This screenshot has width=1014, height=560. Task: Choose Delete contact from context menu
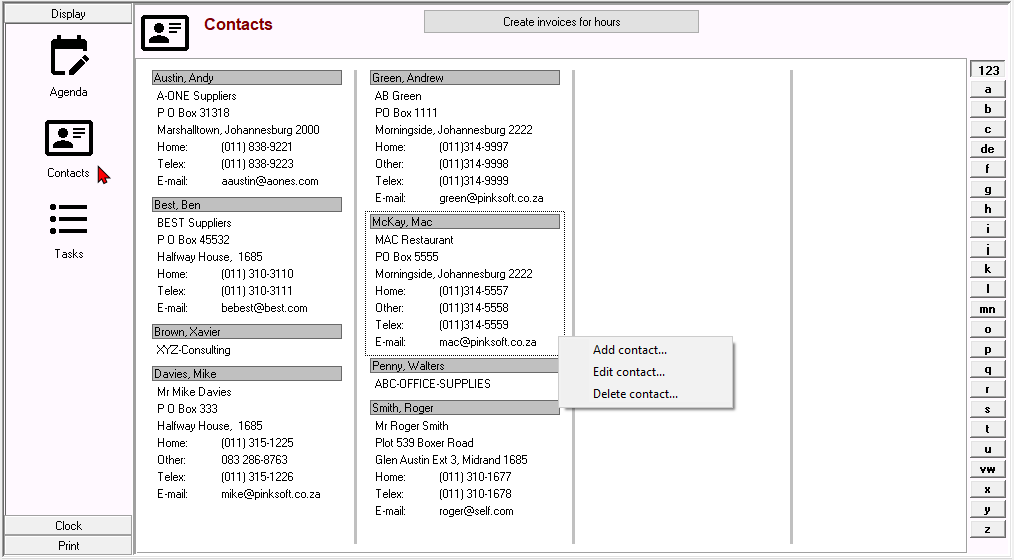[x=635, y=394]
